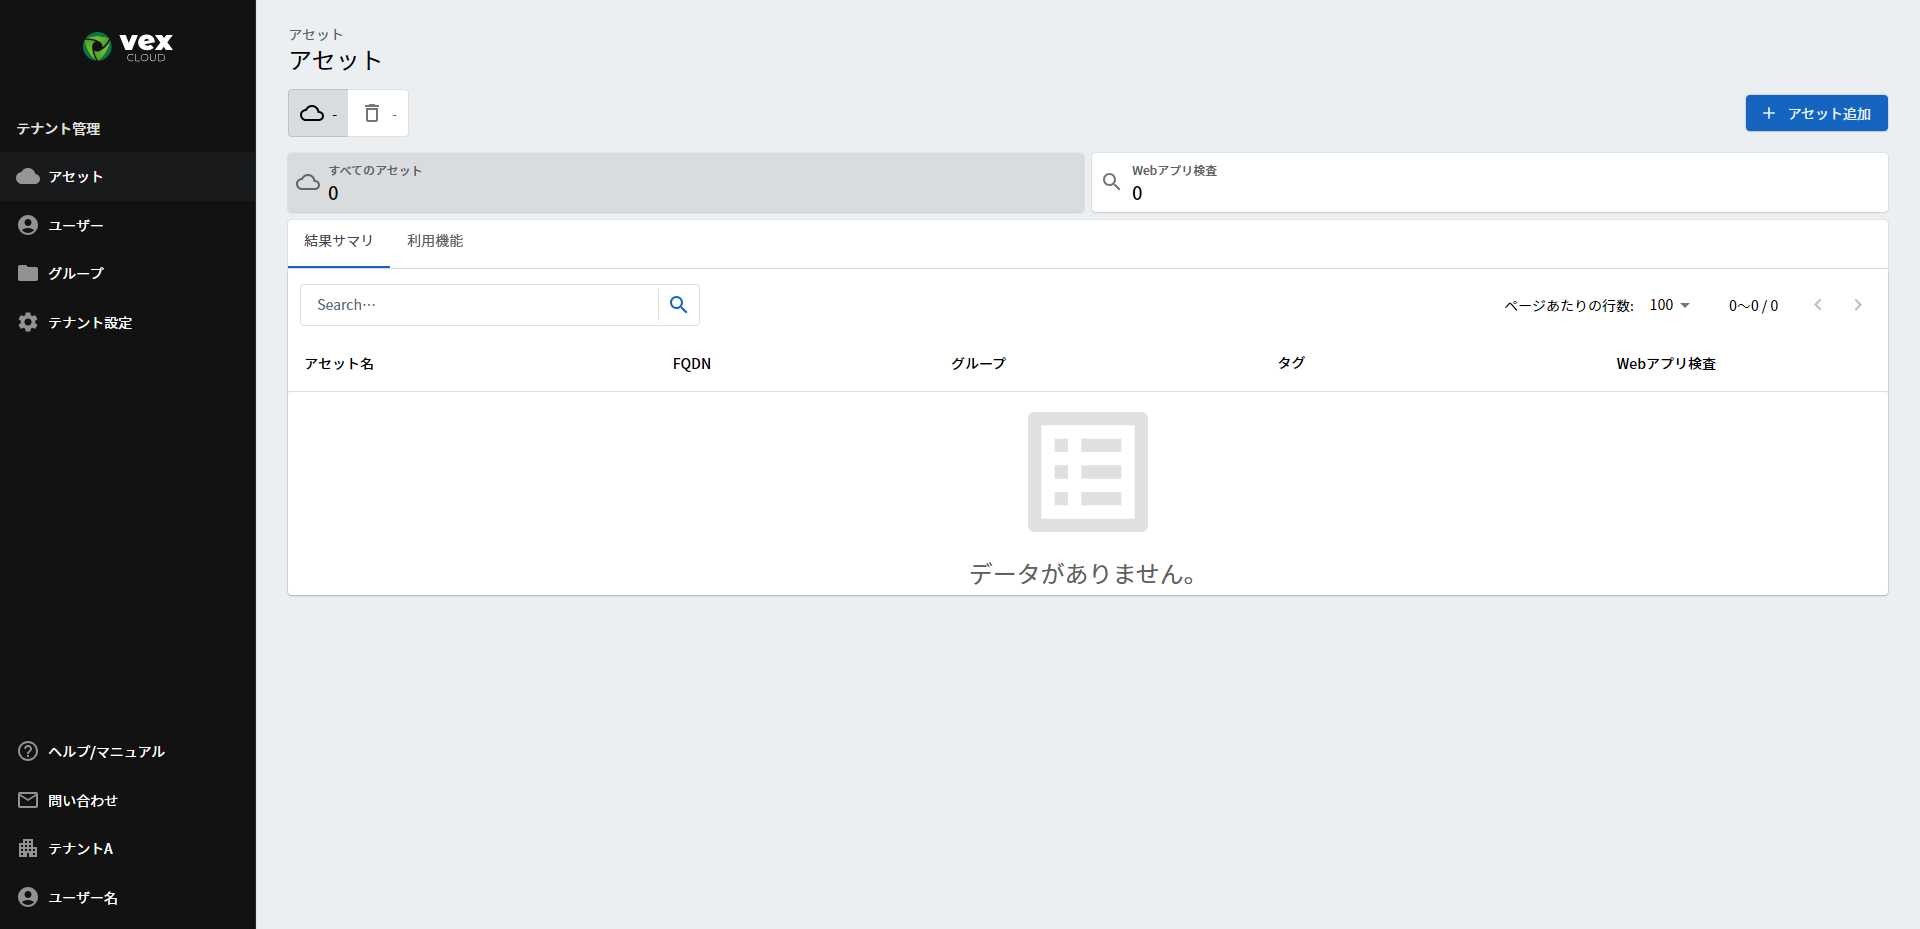The width and height of the screenshot is (1920, 929).
Task: Sort by グループ column header
Action: coord(978,364)
